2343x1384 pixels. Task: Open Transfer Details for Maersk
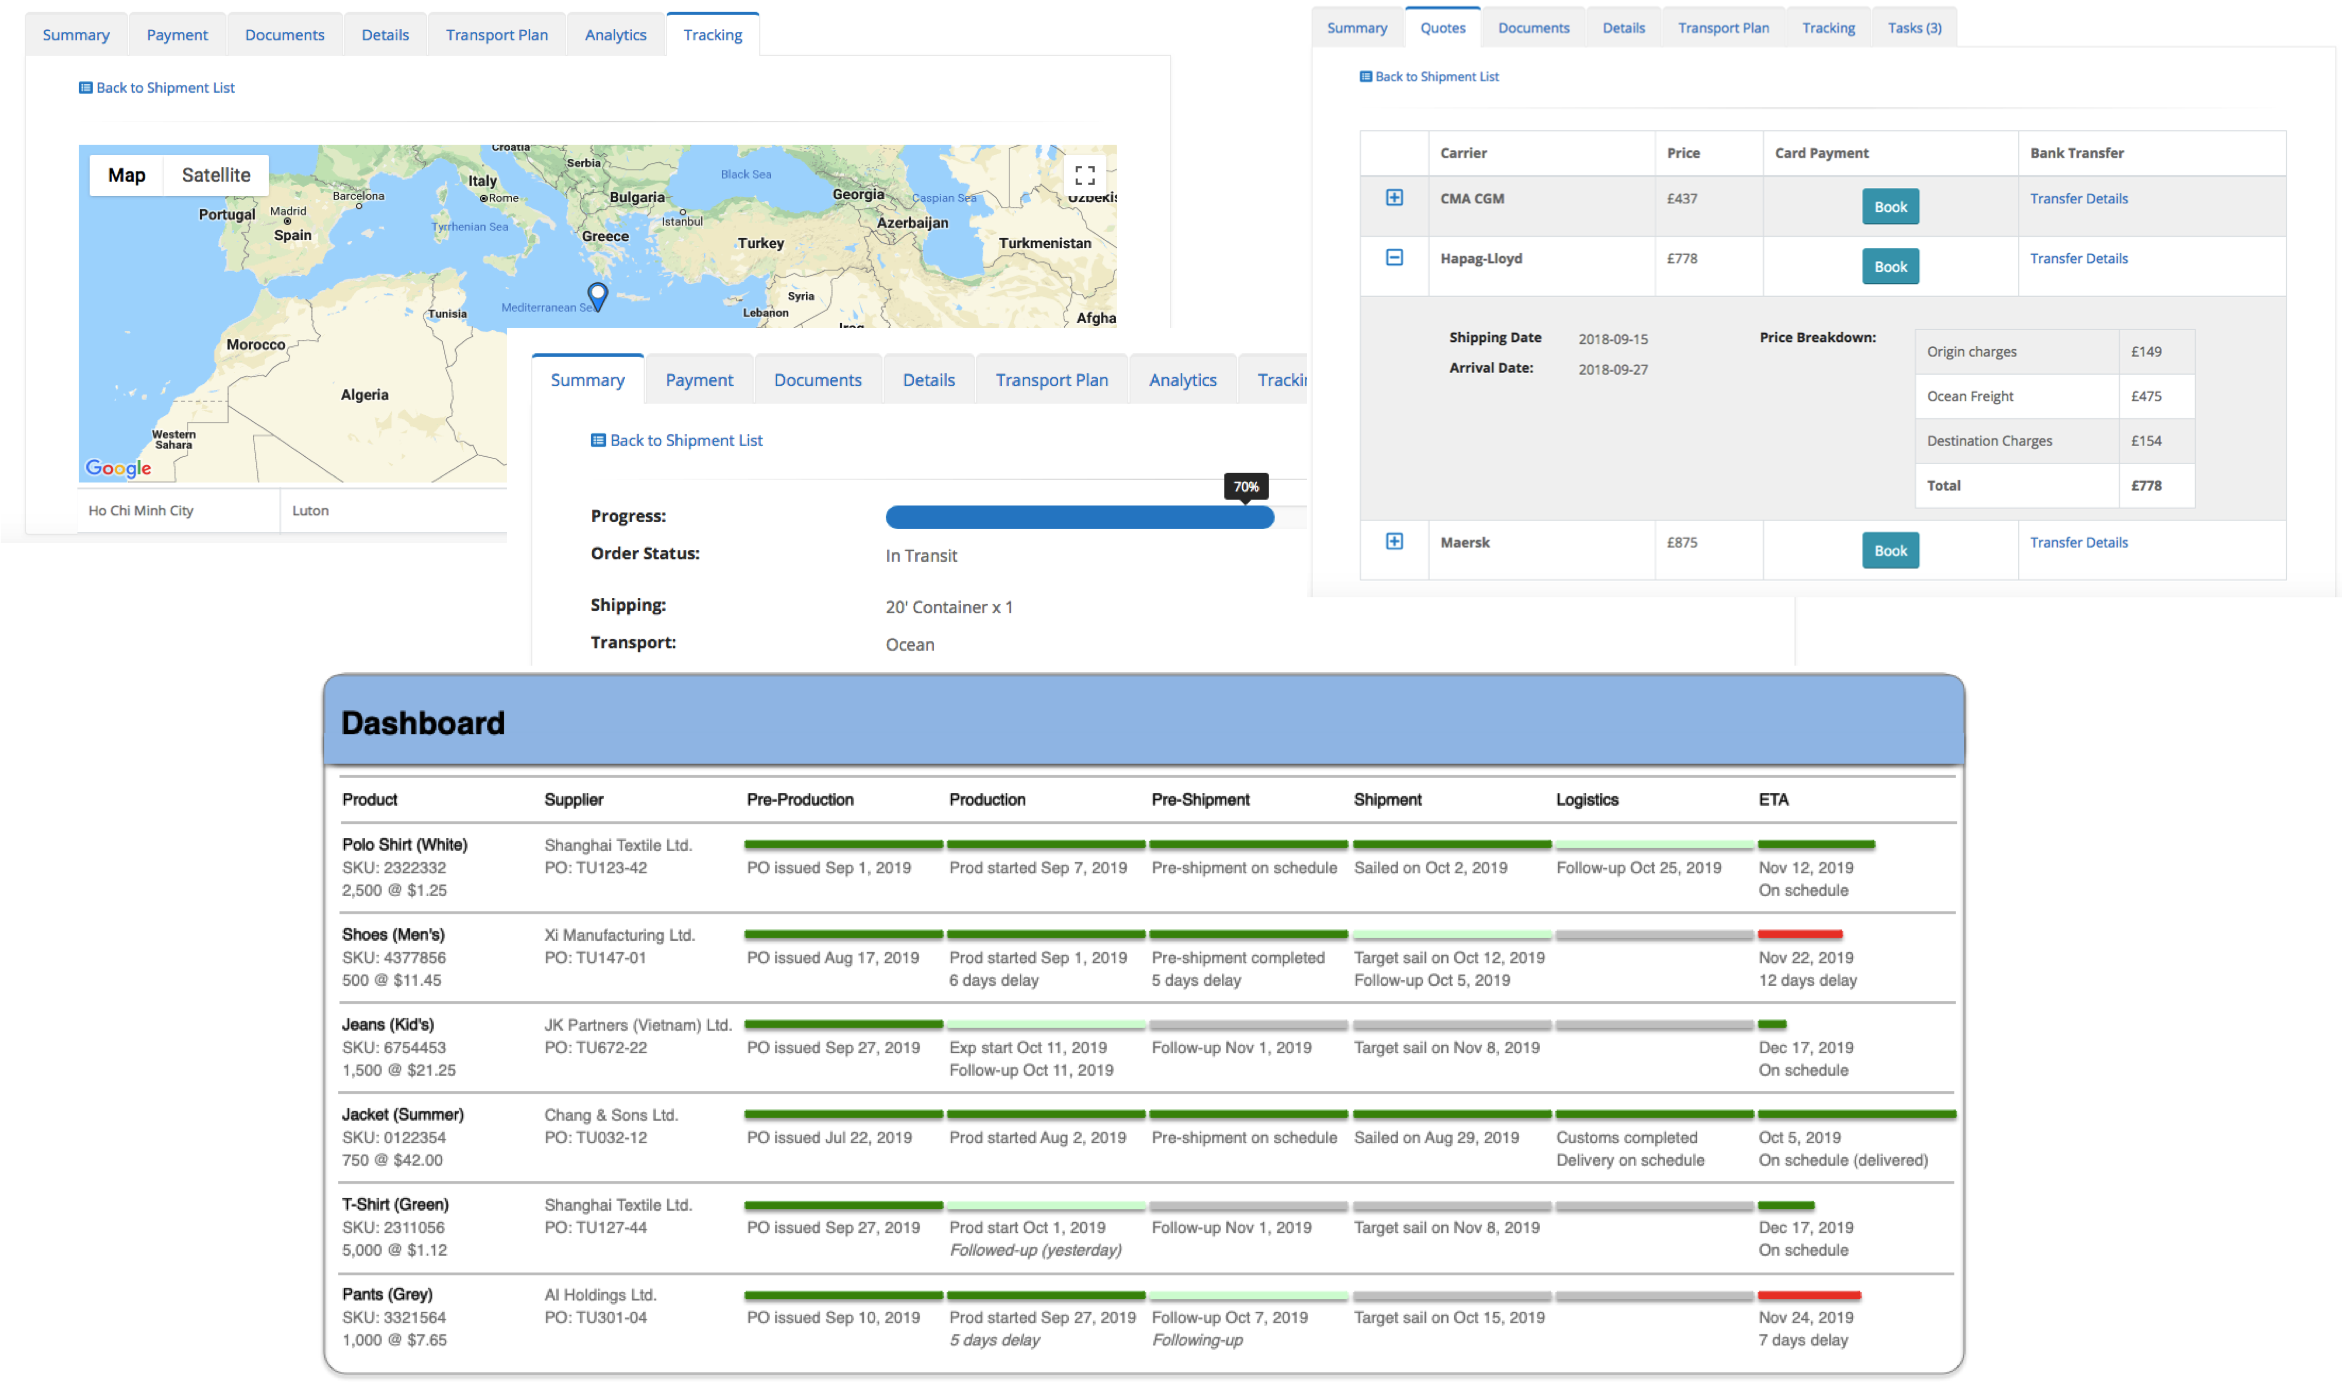(2079, 542)
